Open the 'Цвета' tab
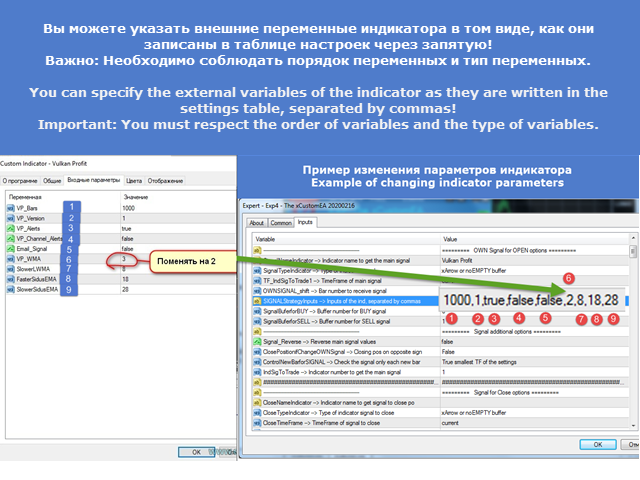 tap(134, 181)
